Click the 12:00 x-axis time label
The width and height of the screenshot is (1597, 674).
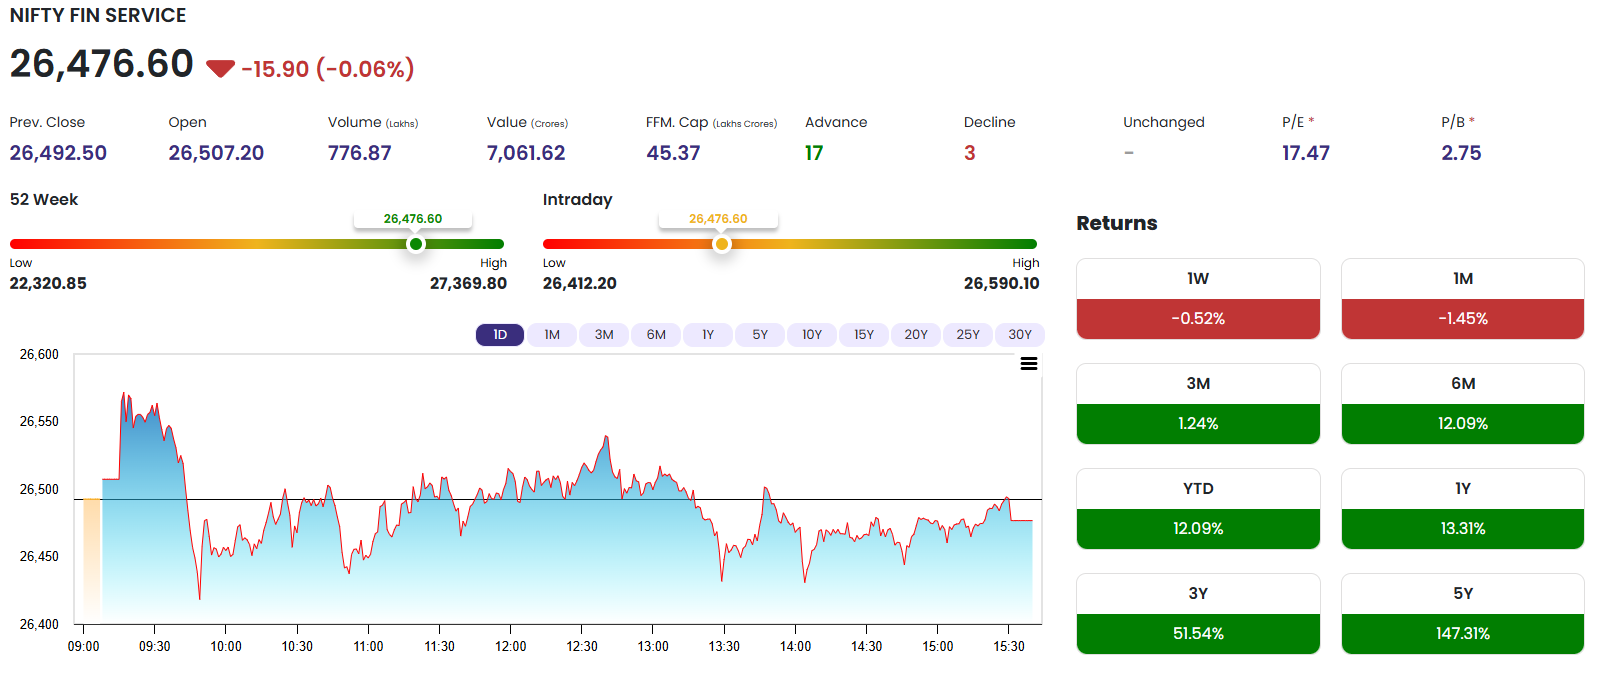point(511,646)
